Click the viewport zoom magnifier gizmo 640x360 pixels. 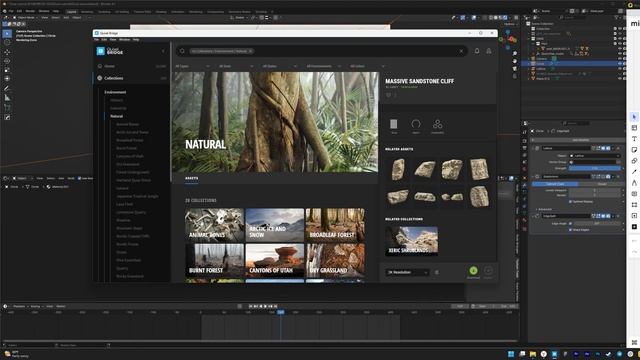point(514,53)
